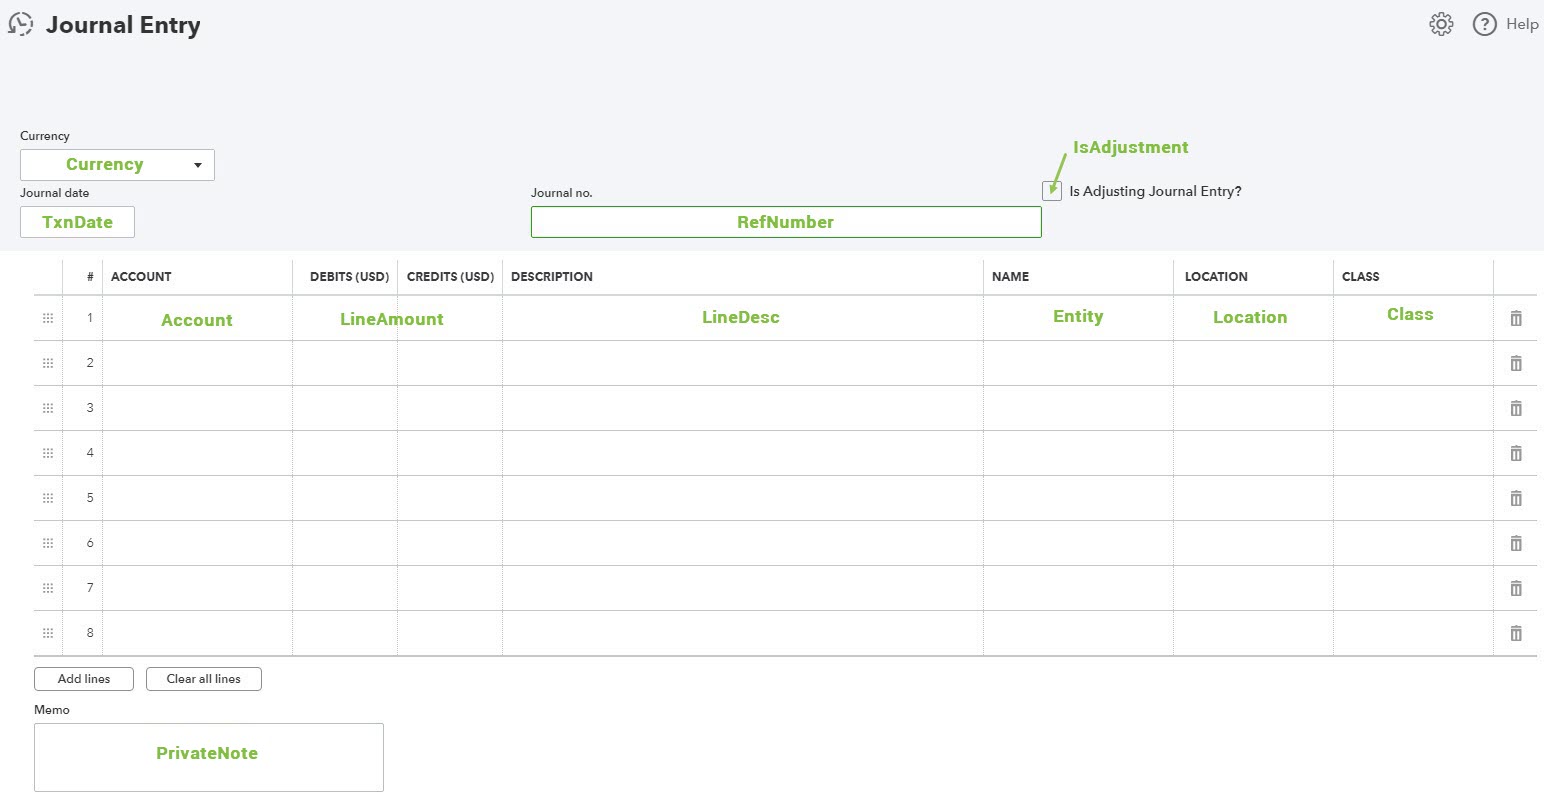This screenshot has width=1544, height=808.
Task: Delete line 1 with trash icon
Action: [x=1516, y=318]
